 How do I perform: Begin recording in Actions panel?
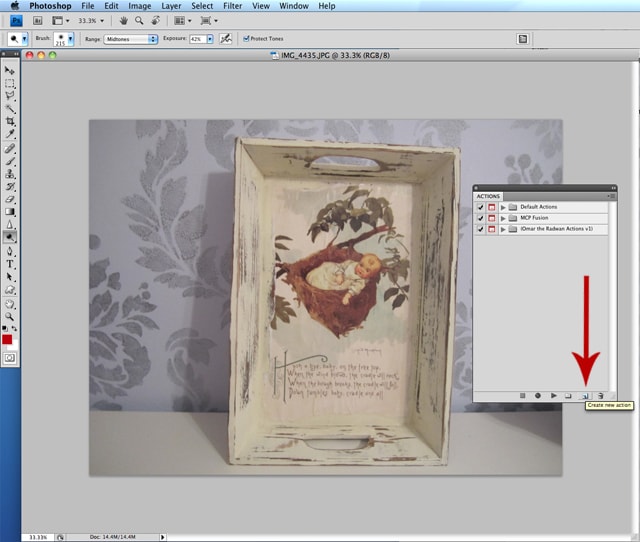[538, 395]
